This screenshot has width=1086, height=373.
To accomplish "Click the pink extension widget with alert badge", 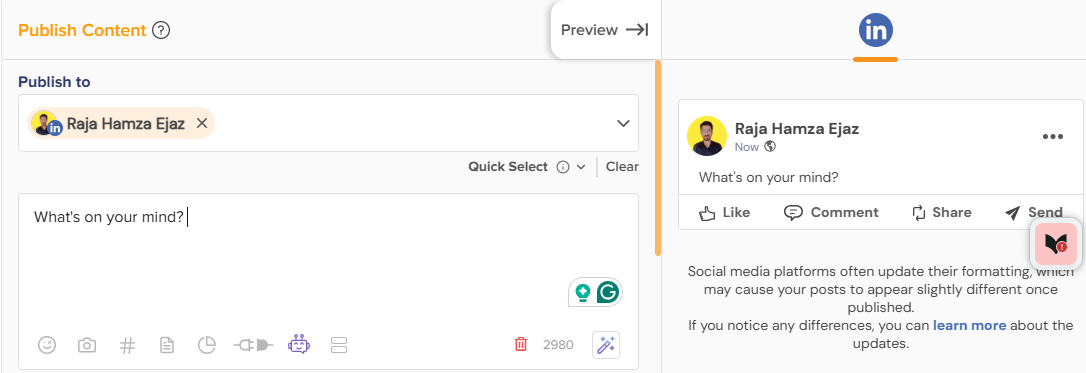I will pos(1055,243).
